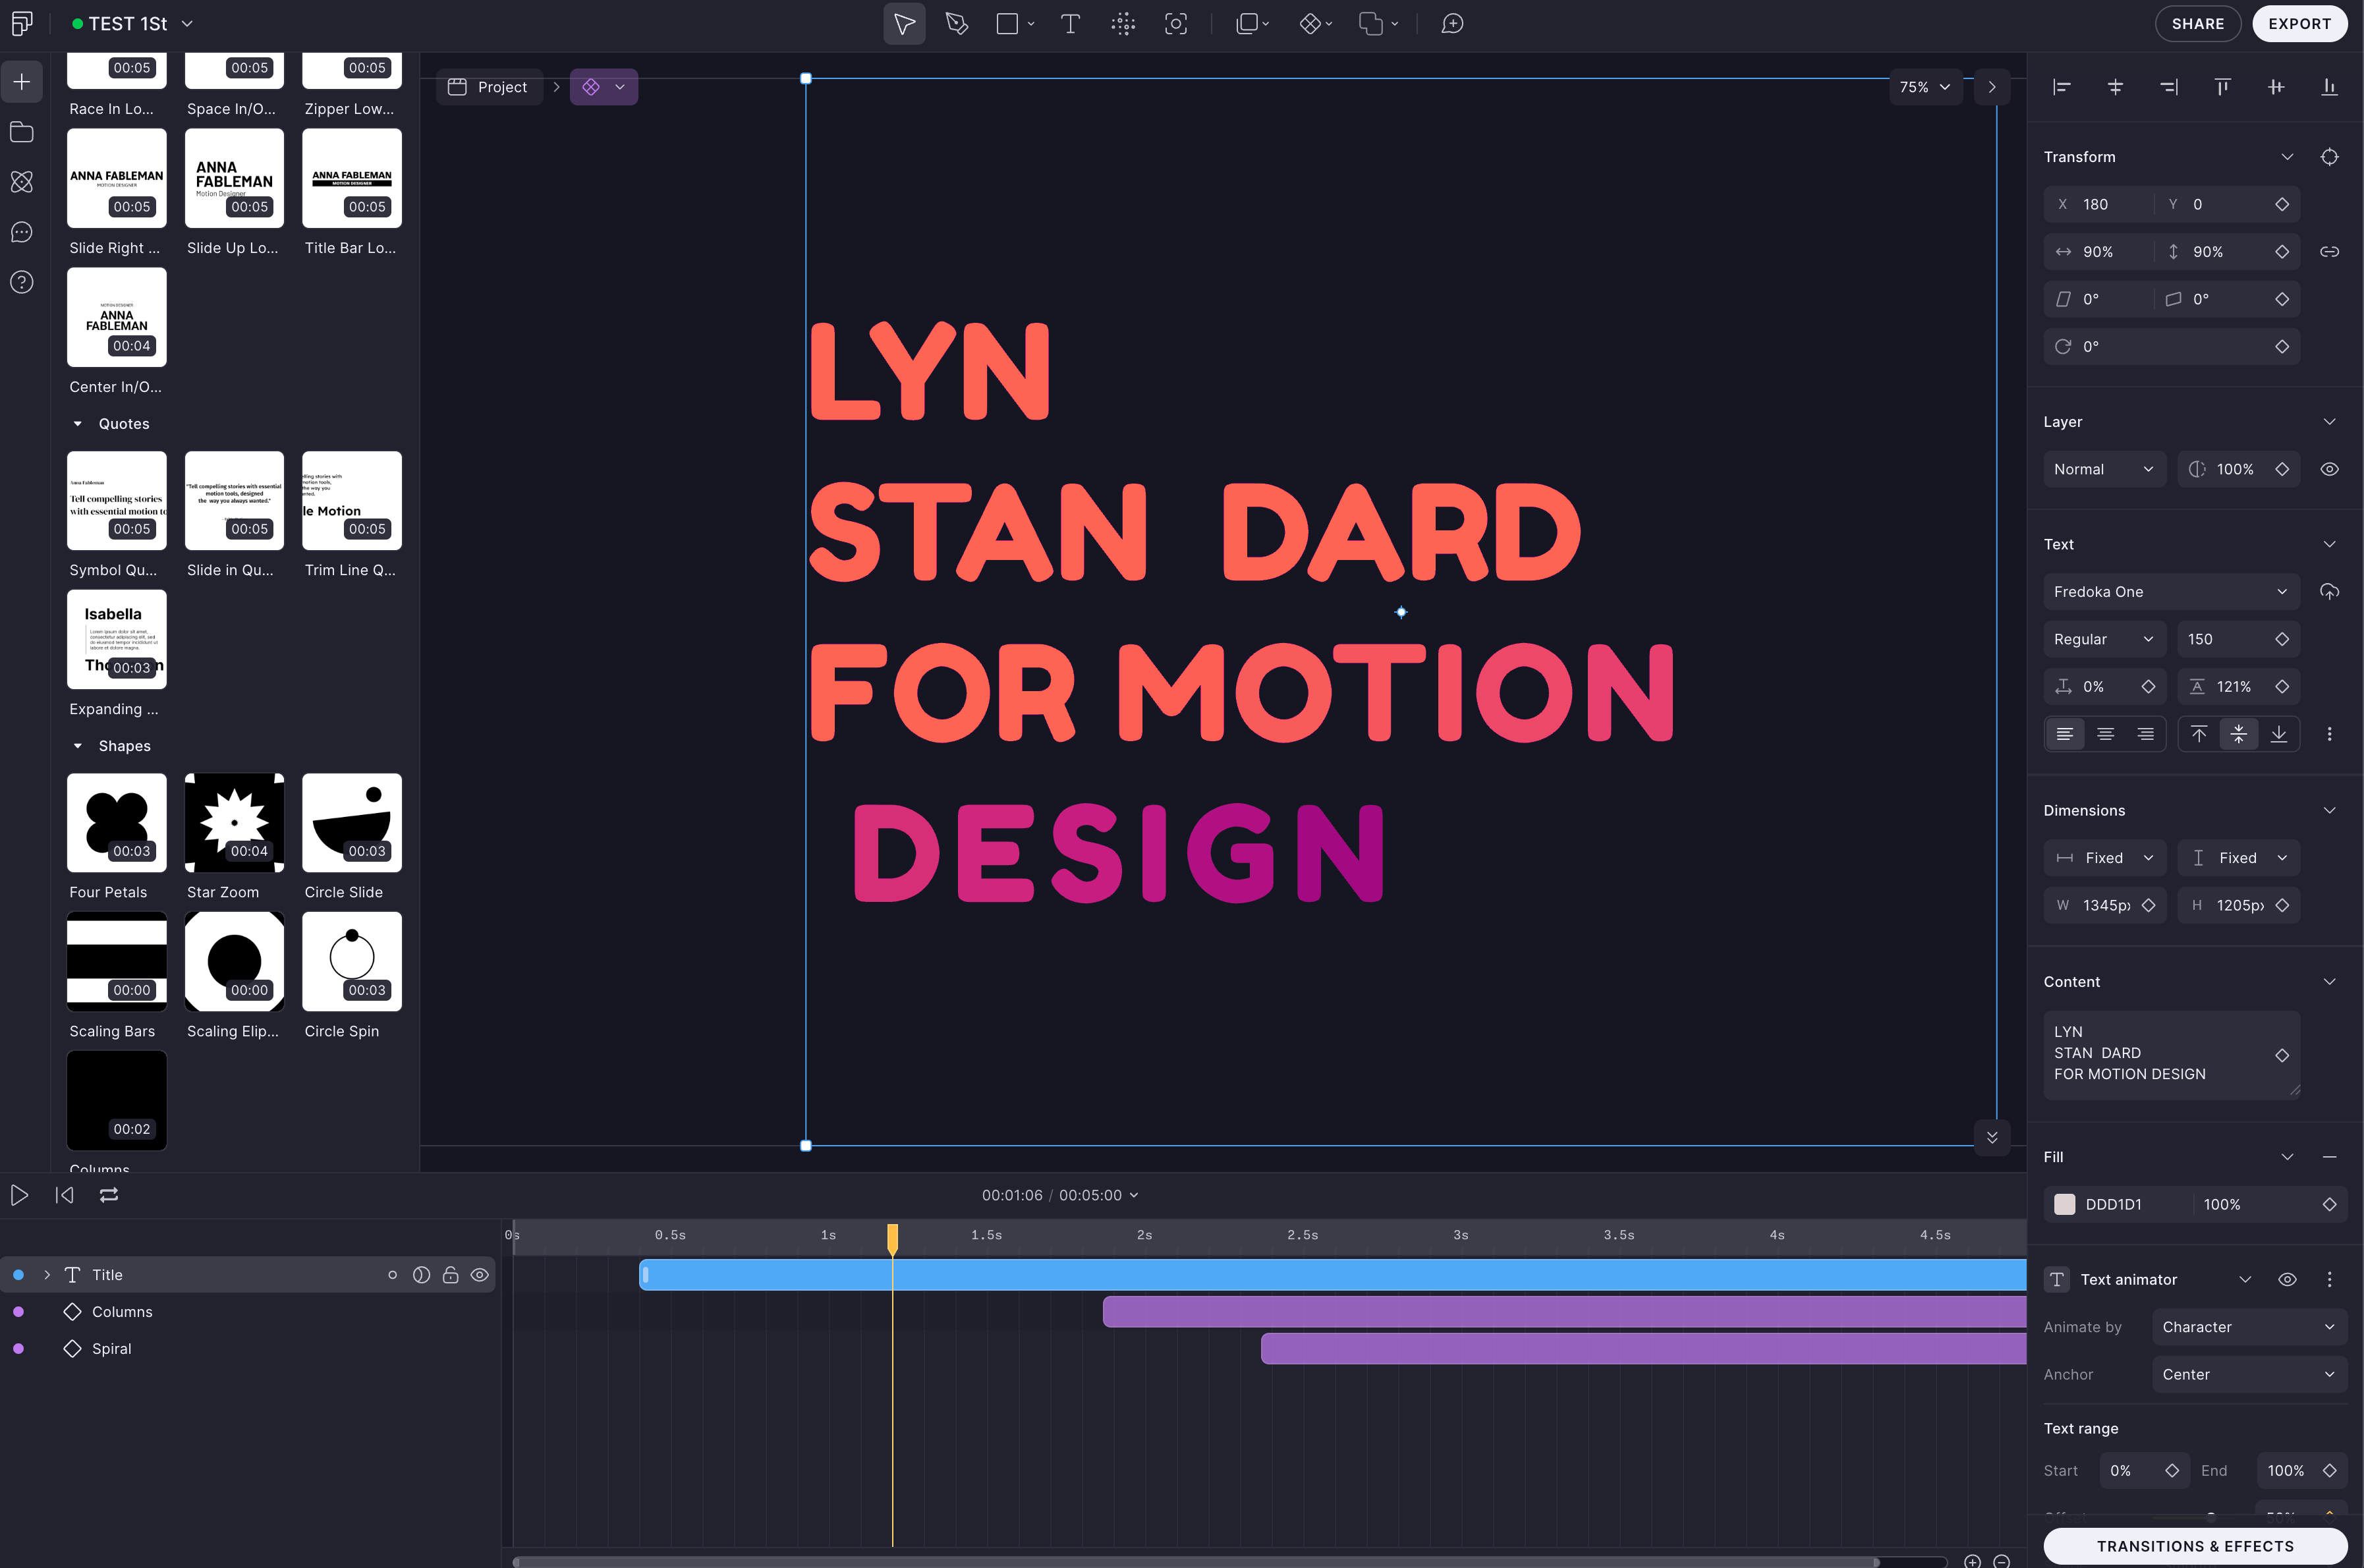Add keyframe for rotation
The image size is (2364, 1568).
pyautogui.click(x=2282, y=346)
